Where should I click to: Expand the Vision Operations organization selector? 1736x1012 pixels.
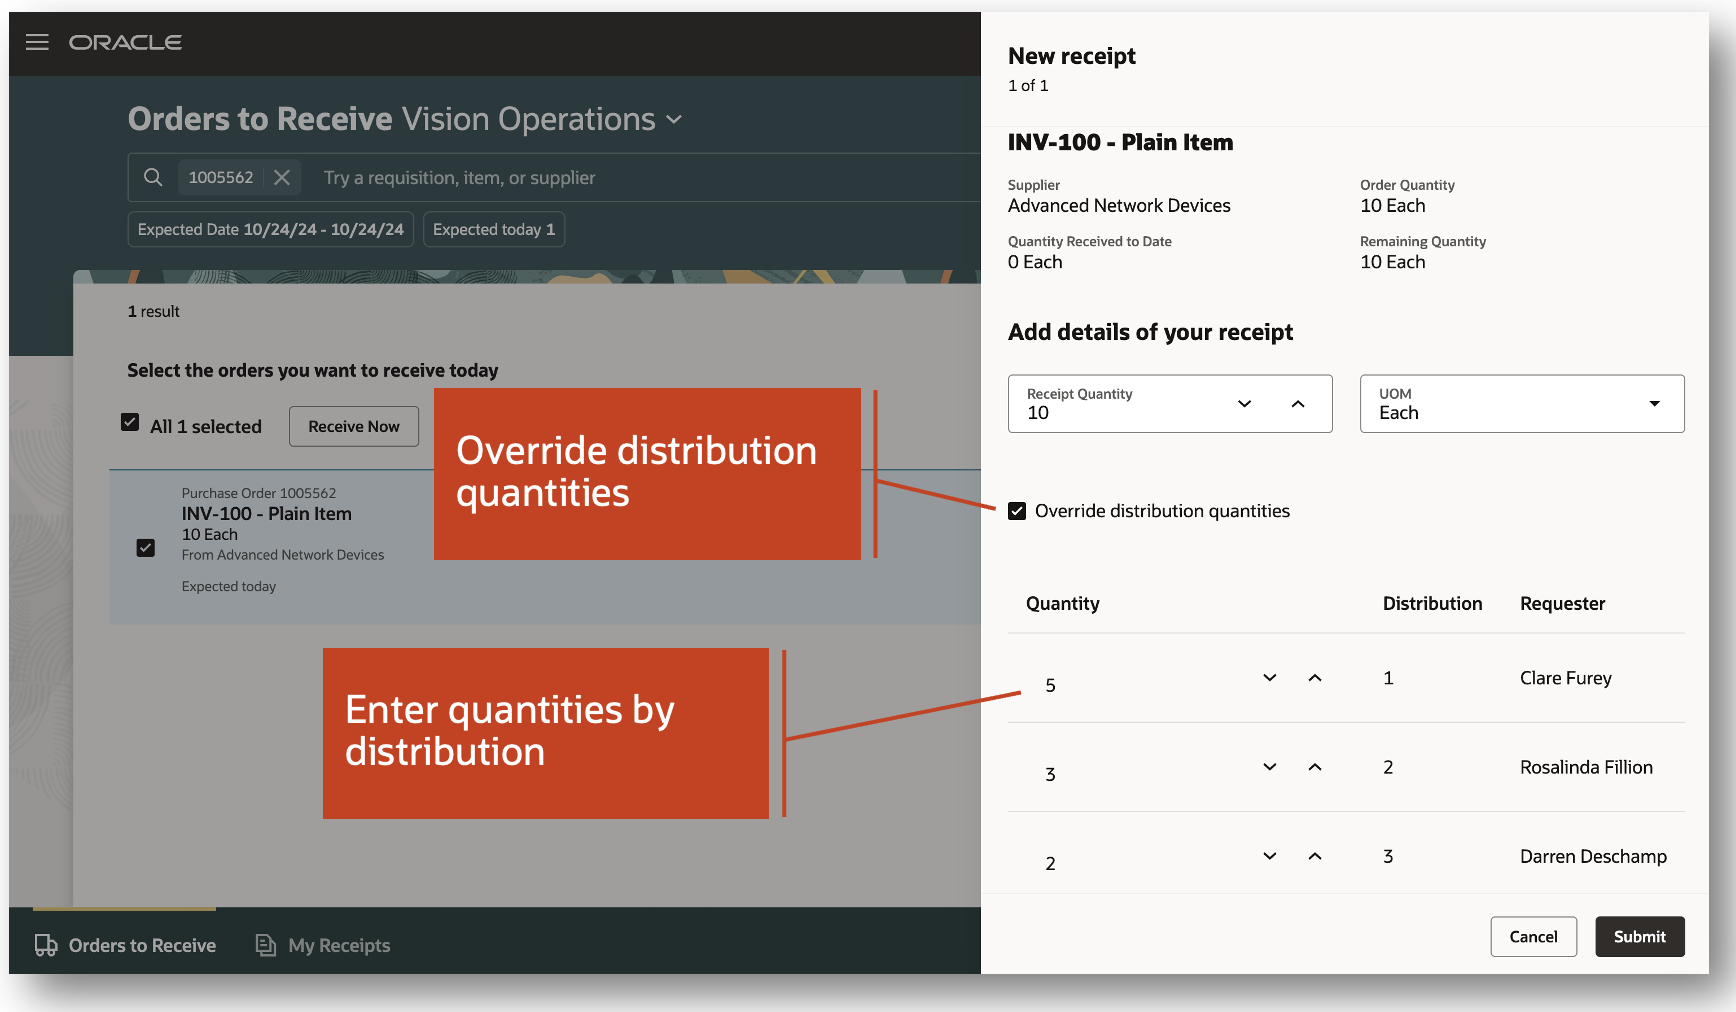pyautogui.click(x=674, y=120)
